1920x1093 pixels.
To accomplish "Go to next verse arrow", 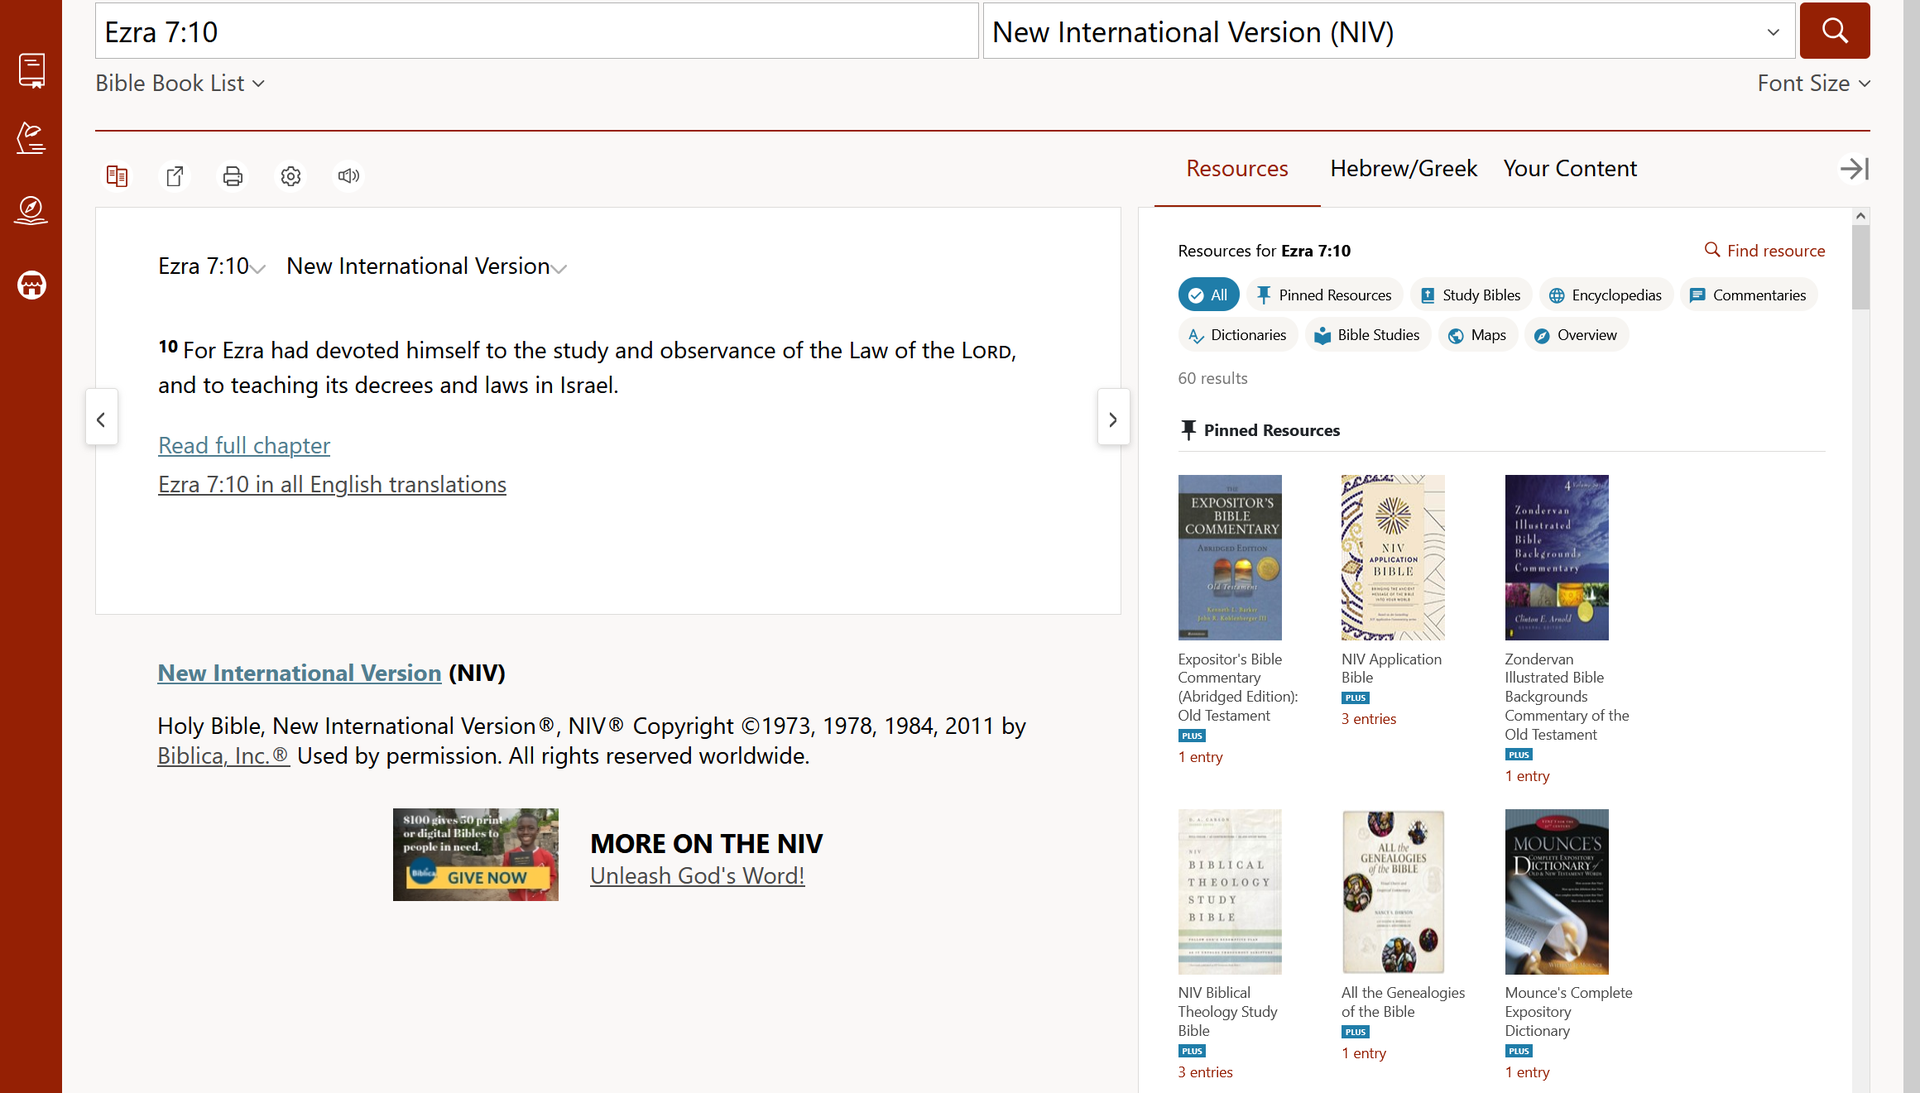I will pyautogui.click(x=1113, y=419).
